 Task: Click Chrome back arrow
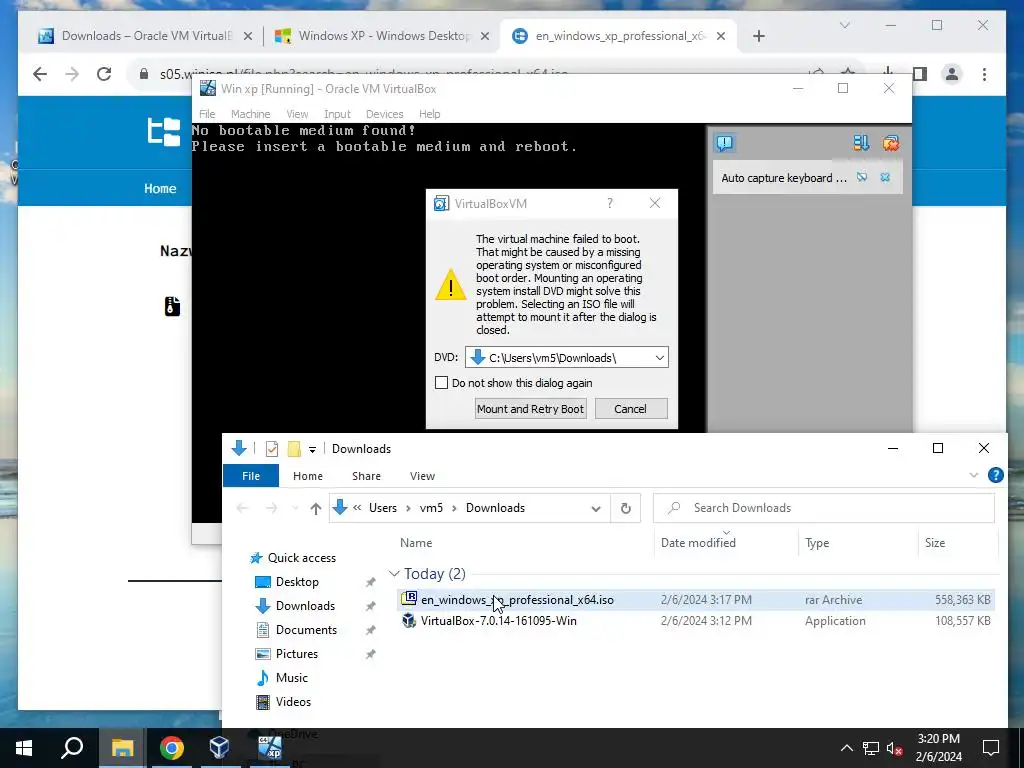[x=40, y=74]
